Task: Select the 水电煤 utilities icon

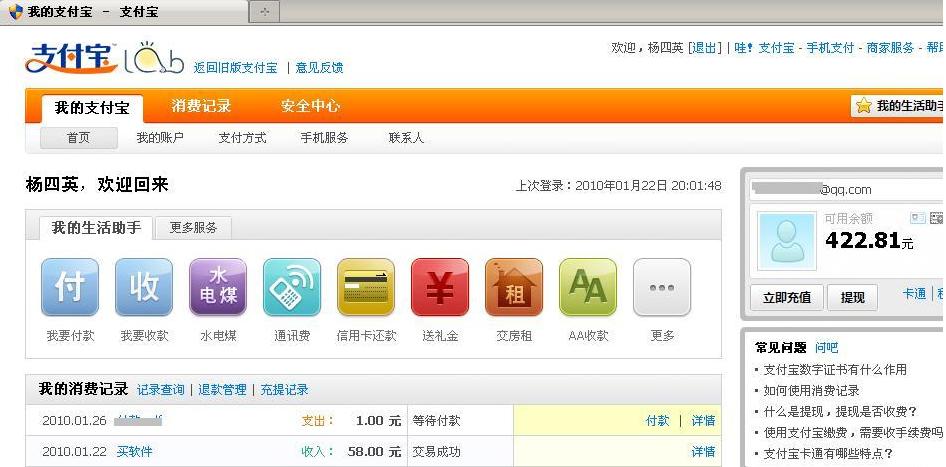Action: coord(218,287)
